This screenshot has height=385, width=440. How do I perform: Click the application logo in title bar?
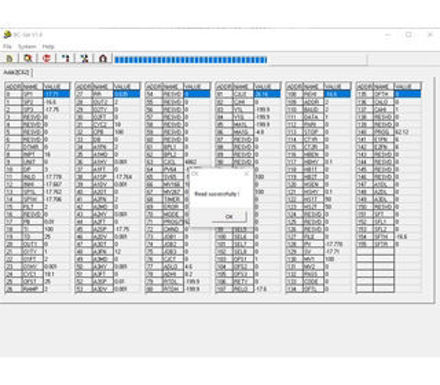[x=7, y=34]
